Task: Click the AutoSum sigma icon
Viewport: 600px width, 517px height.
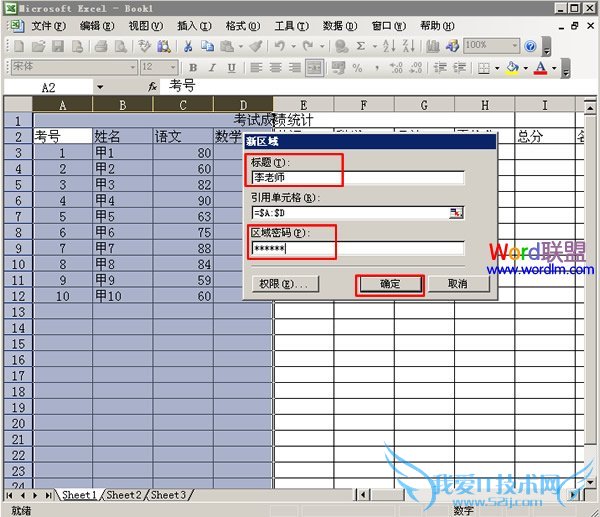Action: 360,46
